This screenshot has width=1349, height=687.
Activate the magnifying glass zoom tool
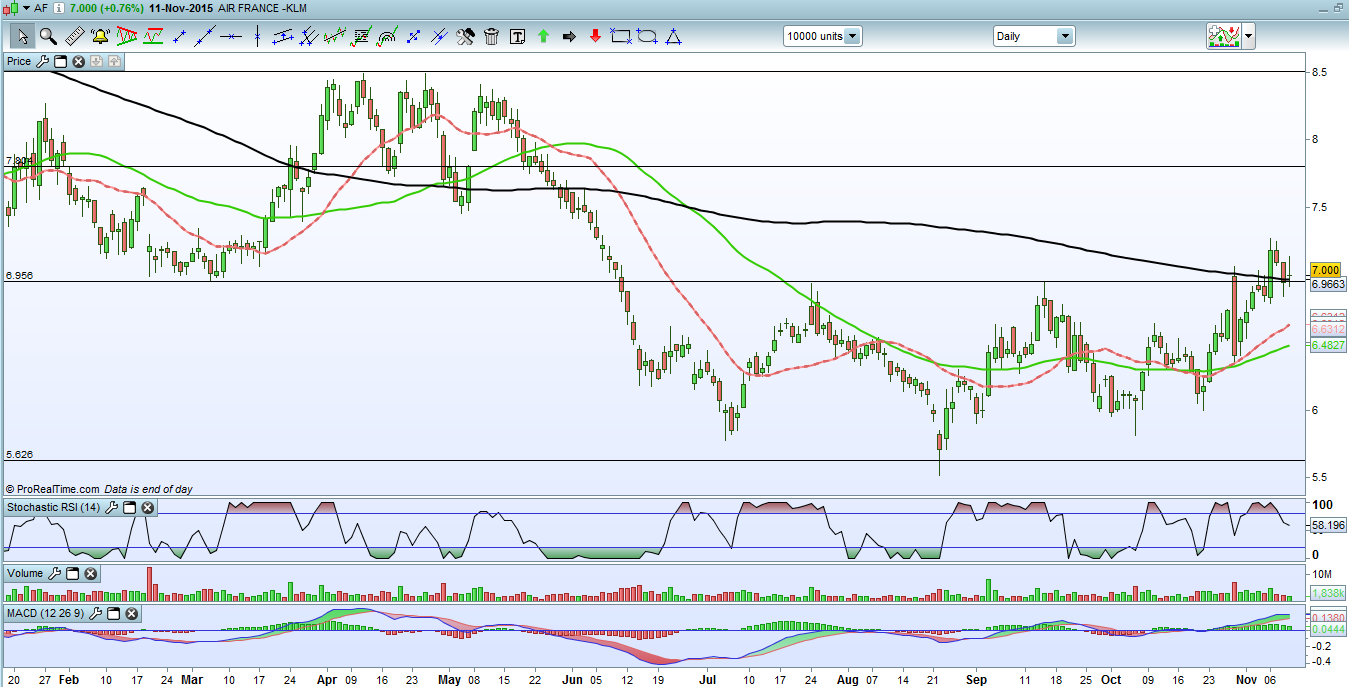48,37
